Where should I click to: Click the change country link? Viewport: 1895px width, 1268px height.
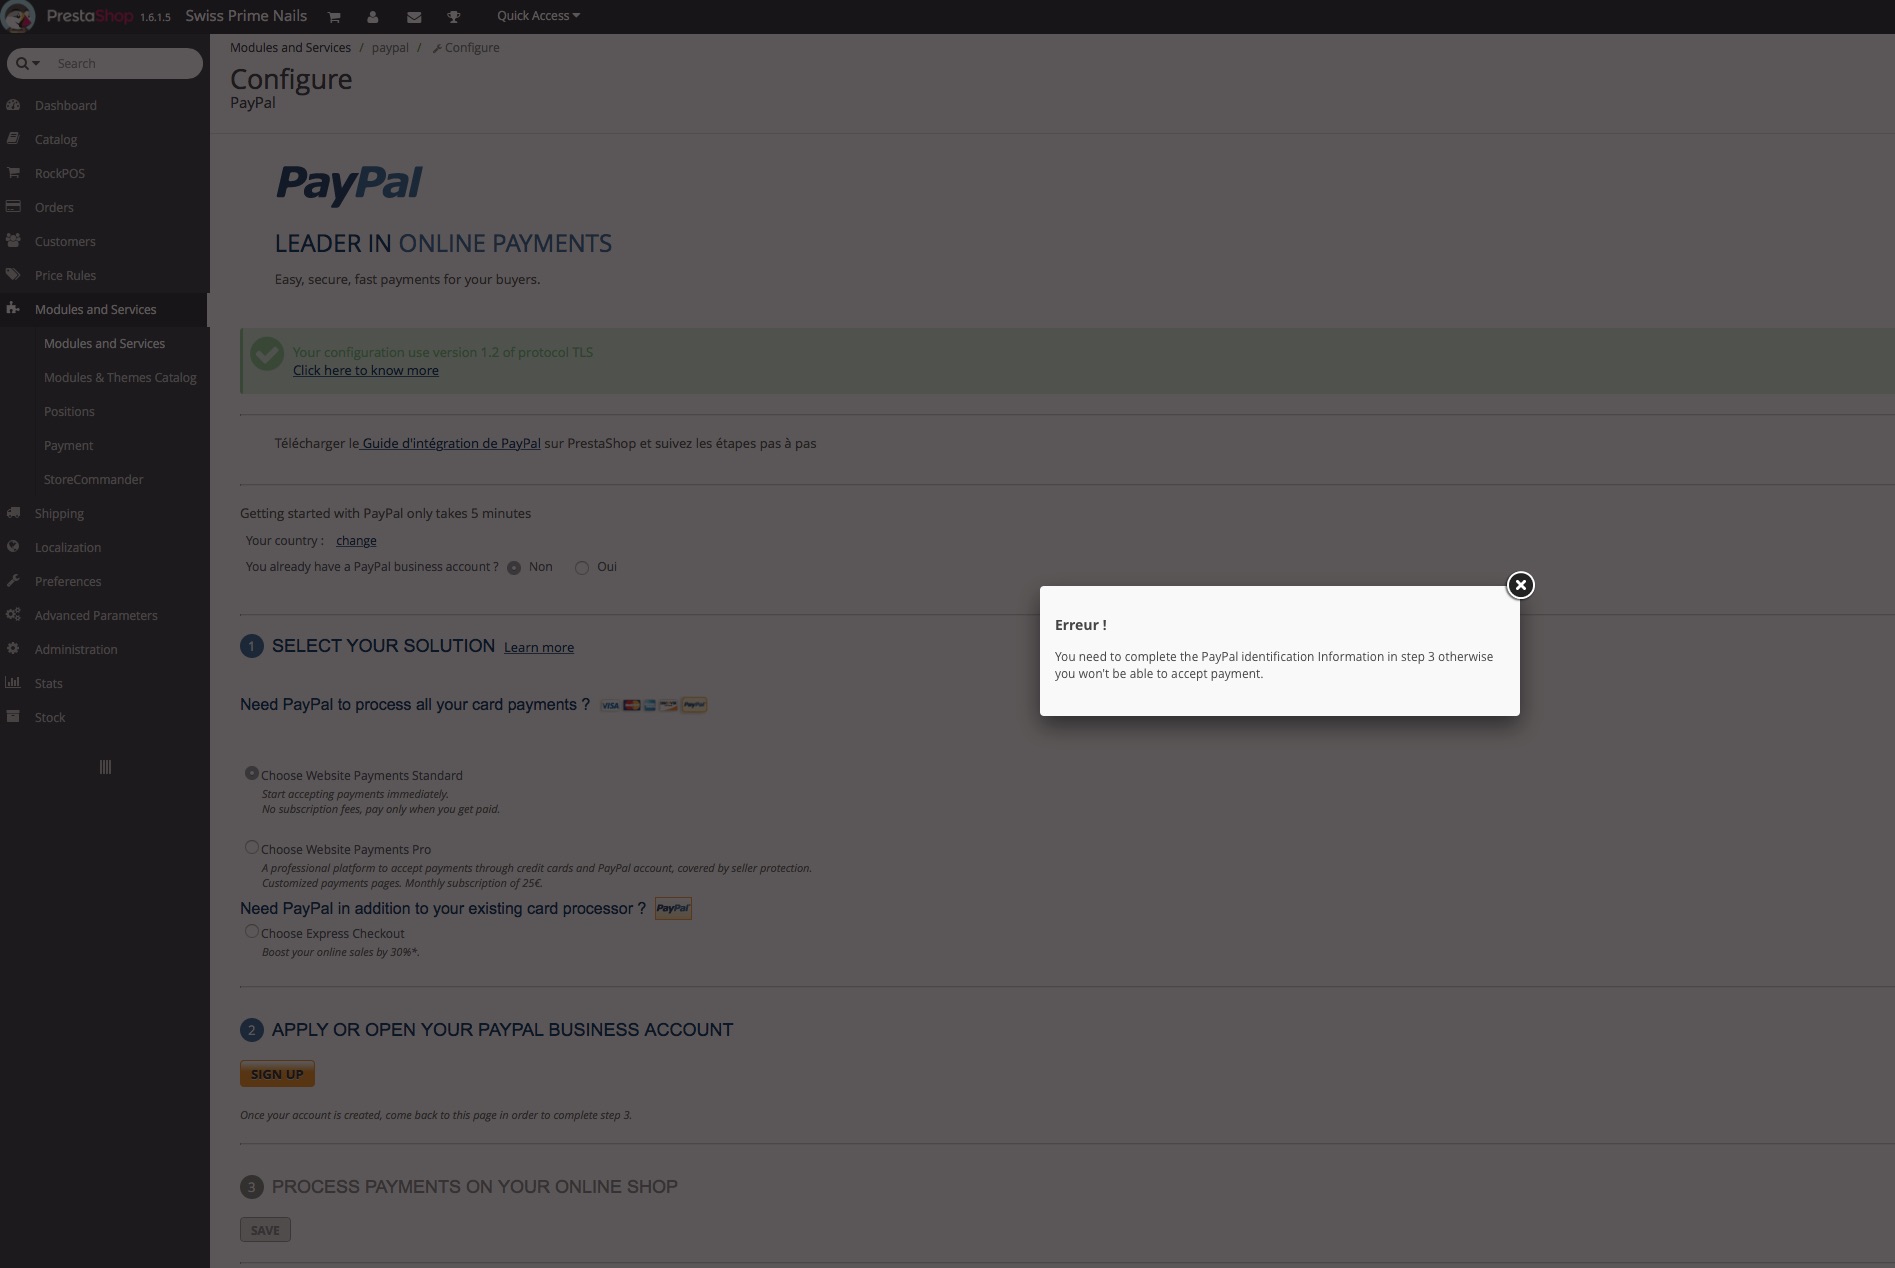coord(356,540)
